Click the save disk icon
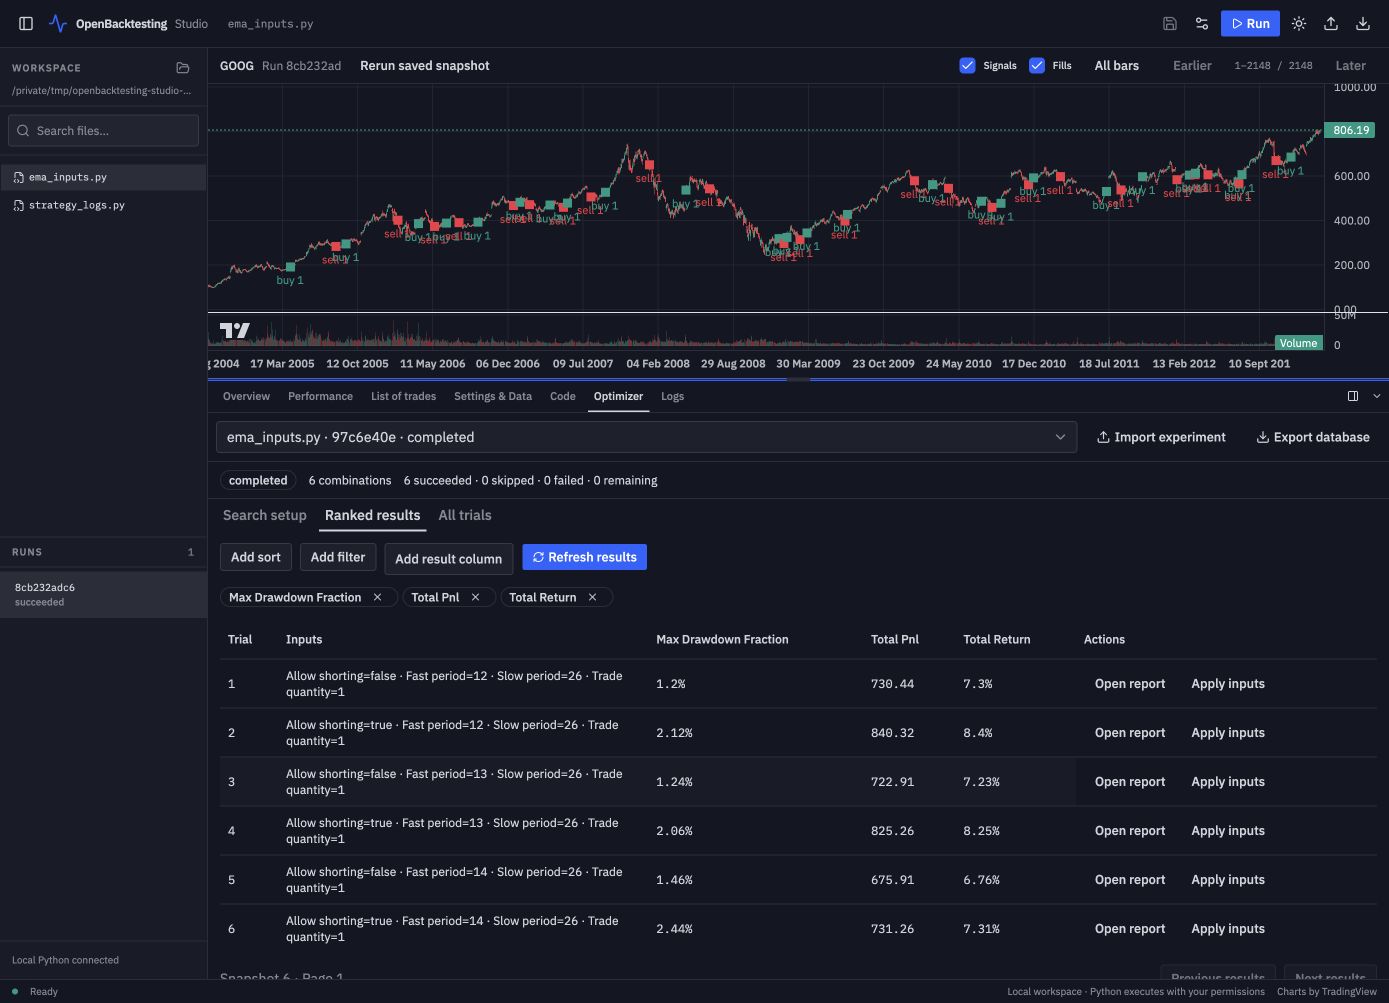 (x=1170, y=23)
